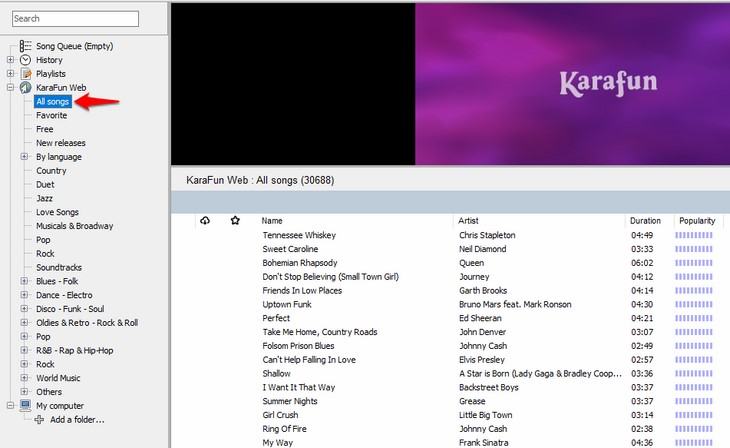Select the song Shallow
The image size is (730, 448).
tap(277, 373)
